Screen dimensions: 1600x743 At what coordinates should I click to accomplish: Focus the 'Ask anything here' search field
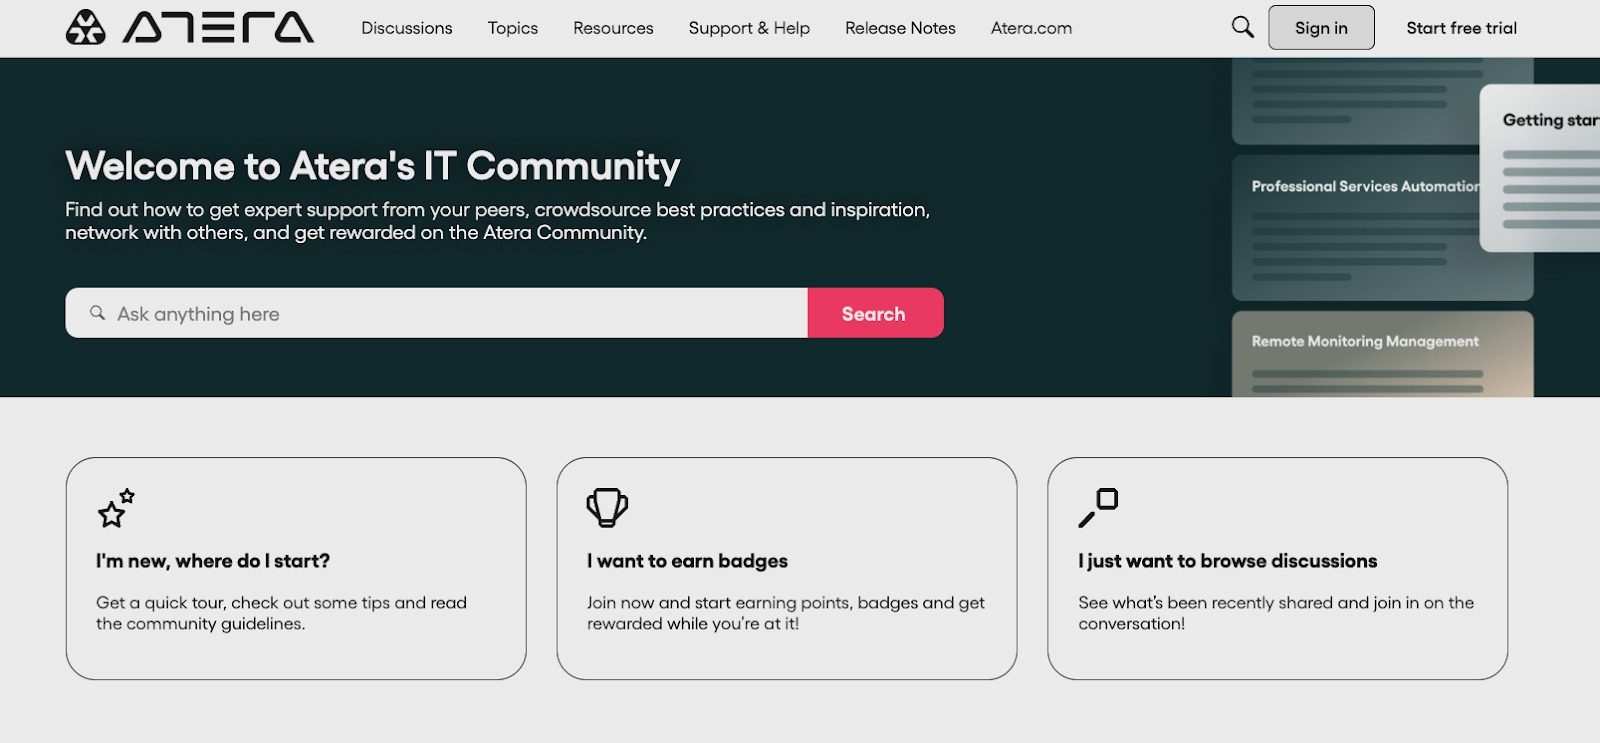point(437,313)
